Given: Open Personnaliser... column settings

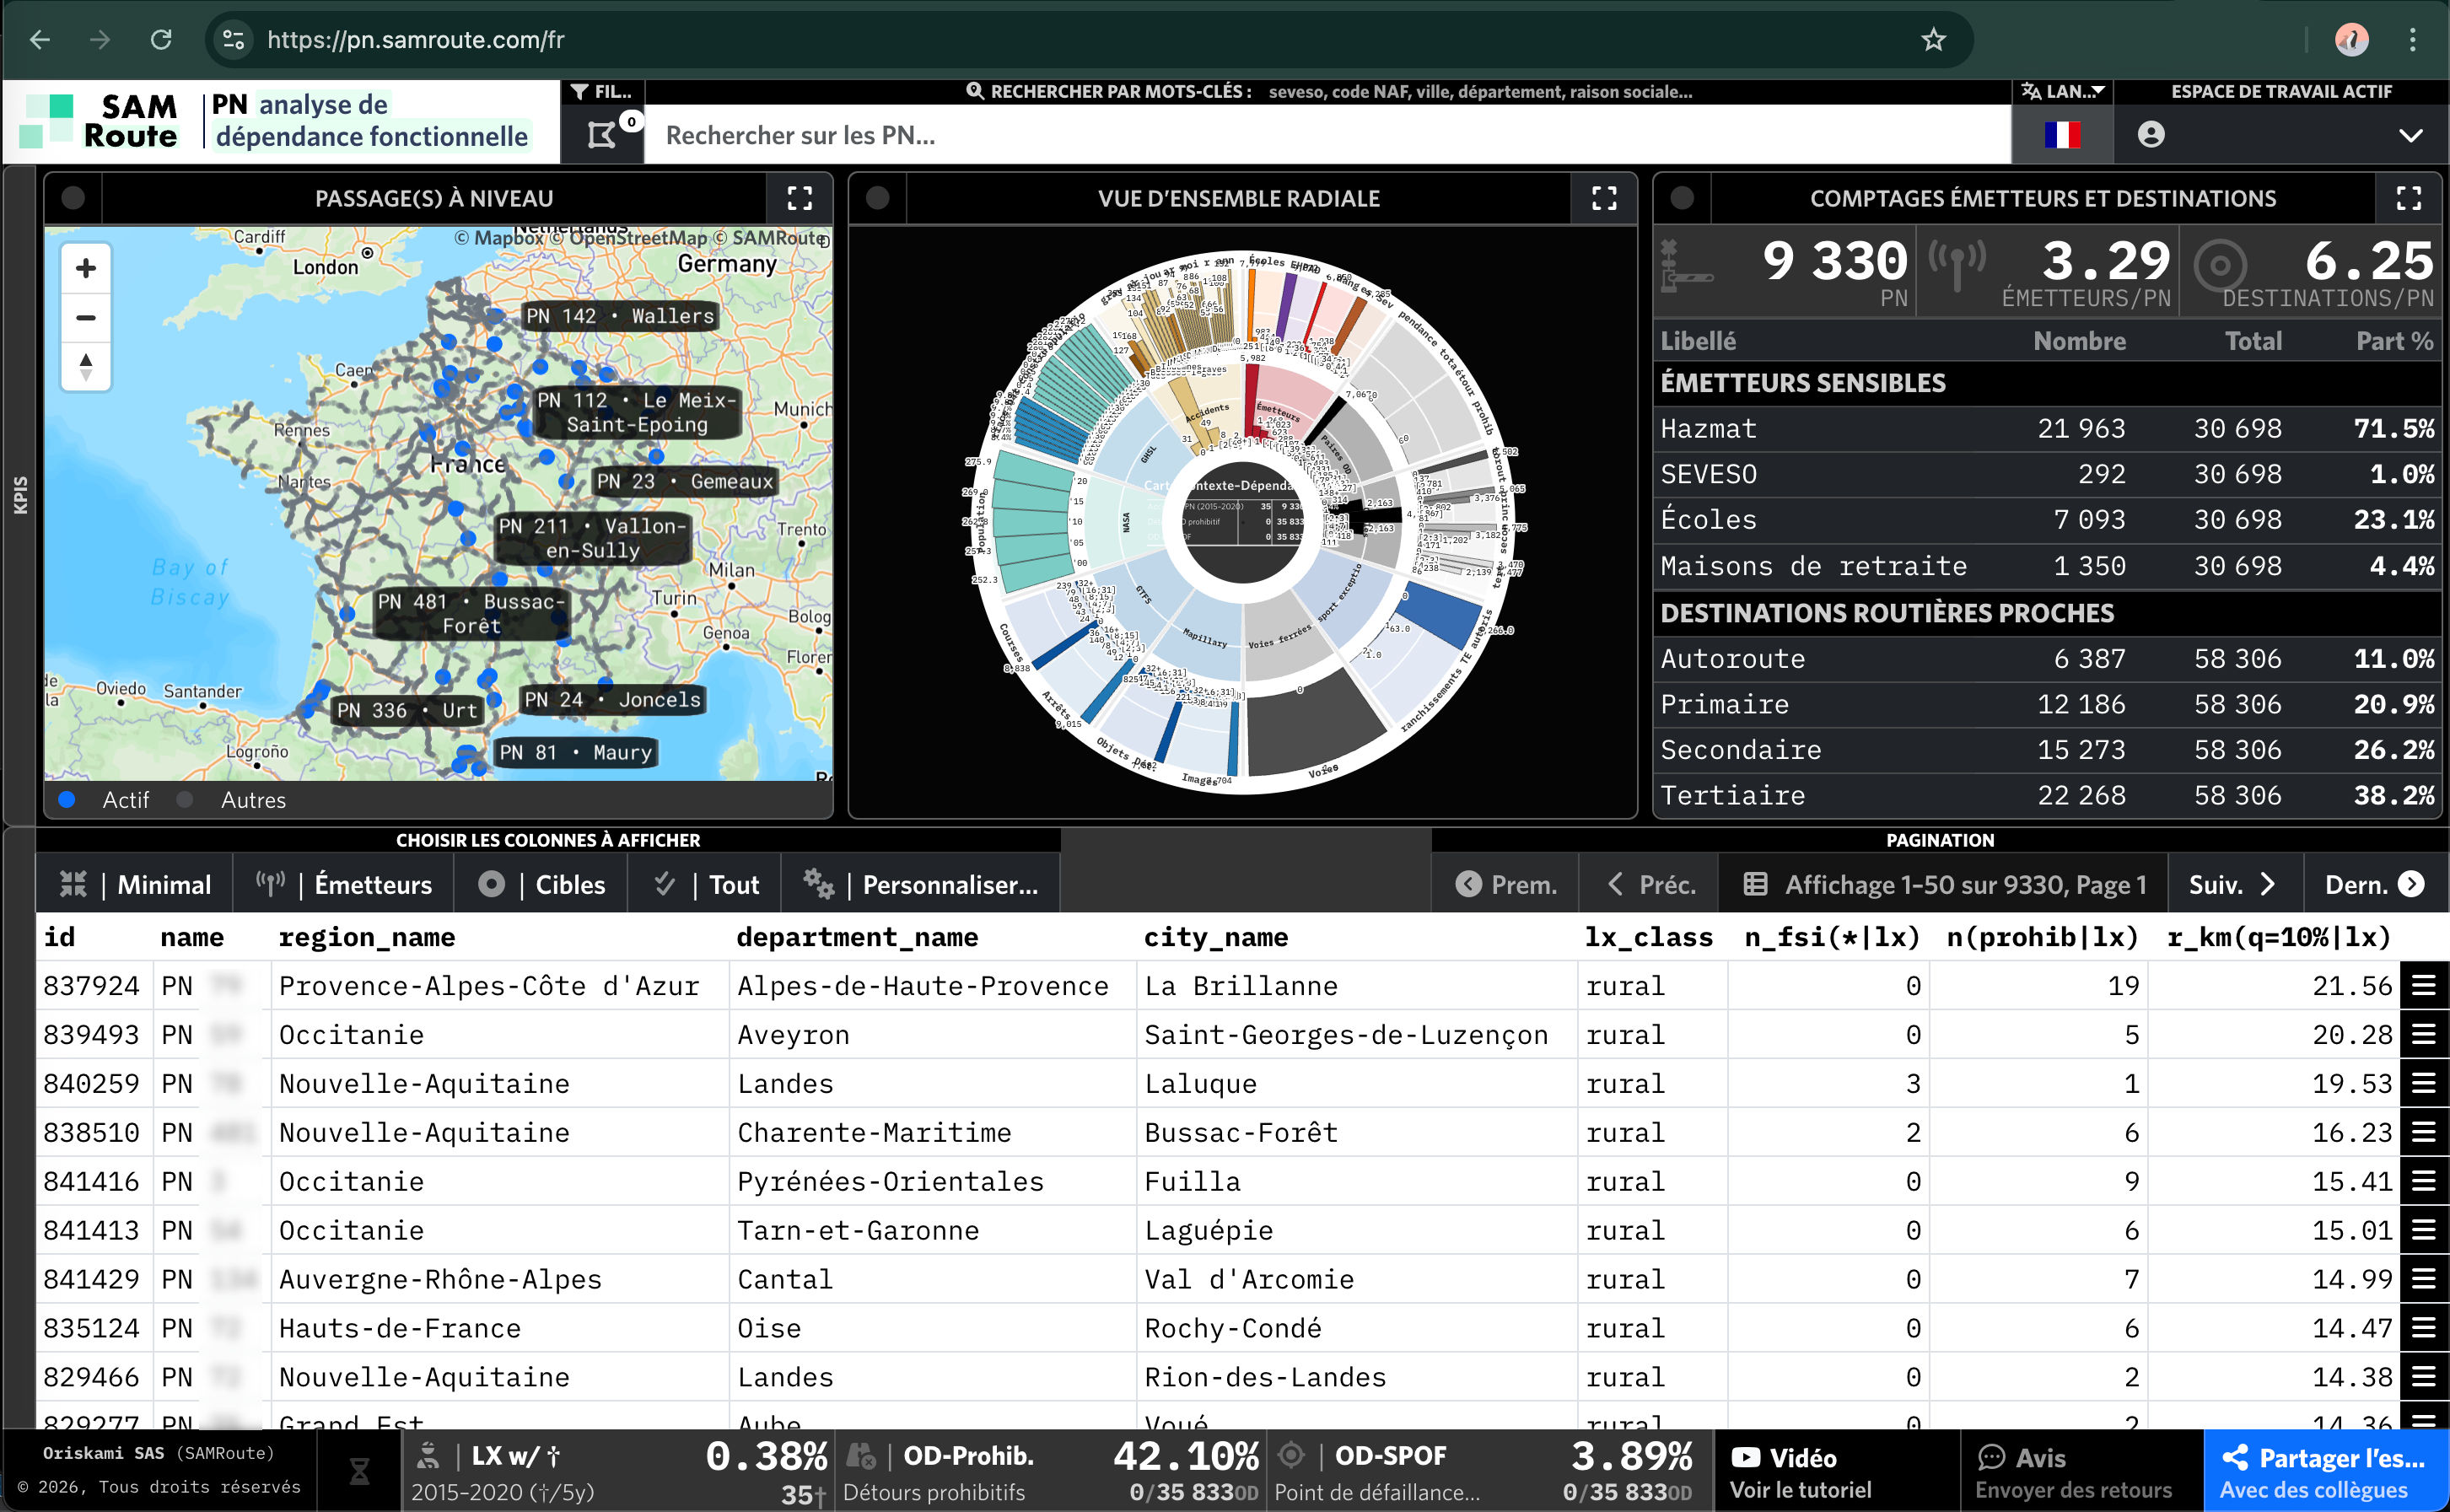Looking at the screenshot, I should click(920, 884).
